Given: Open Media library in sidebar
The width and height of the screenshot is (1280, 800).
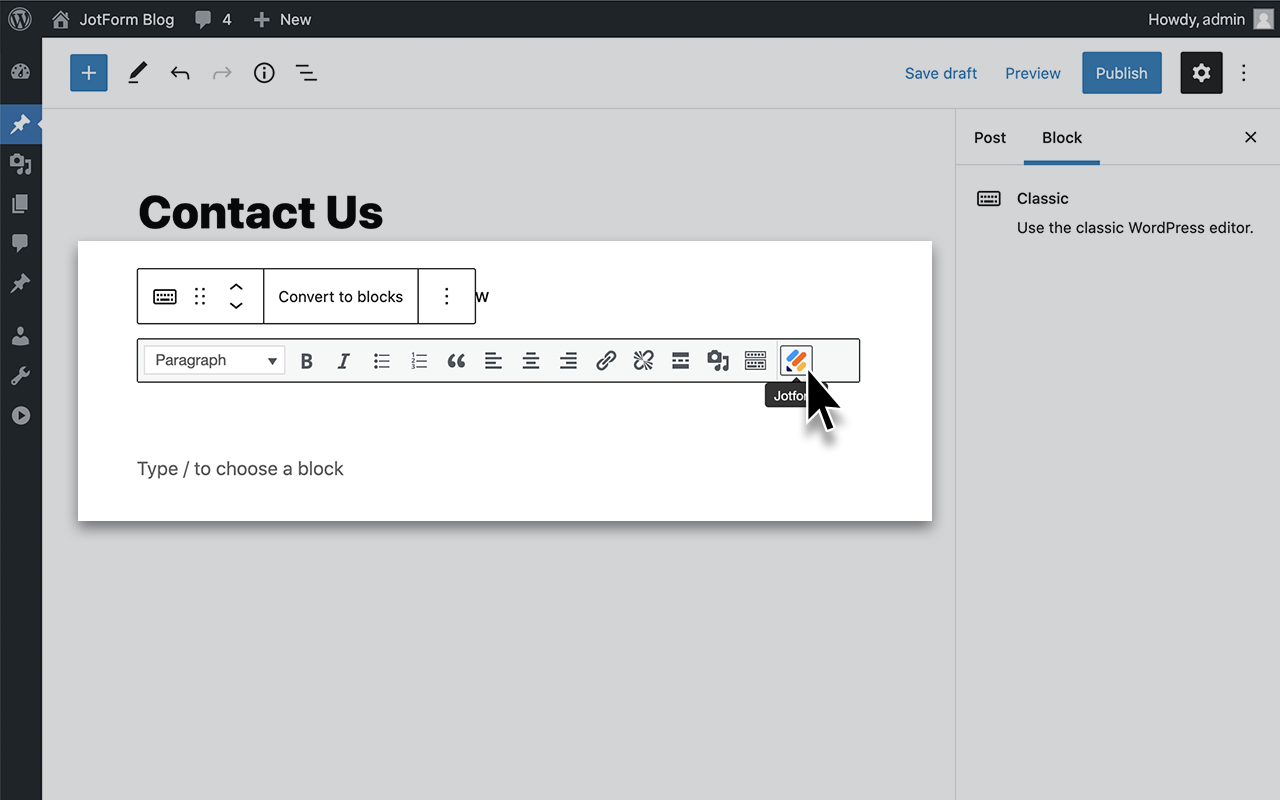Looking at the screenshot, I should coord(20,164).
